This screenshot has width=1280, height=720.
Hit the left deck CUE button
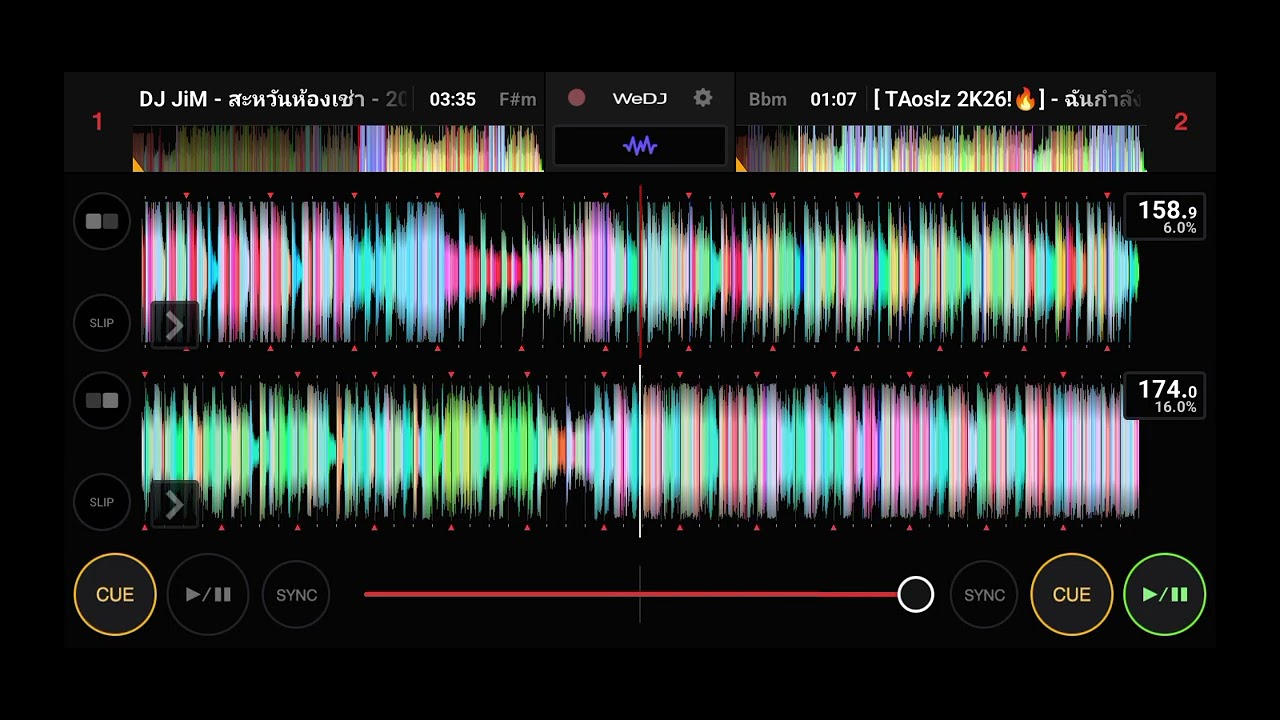[115, 594]
